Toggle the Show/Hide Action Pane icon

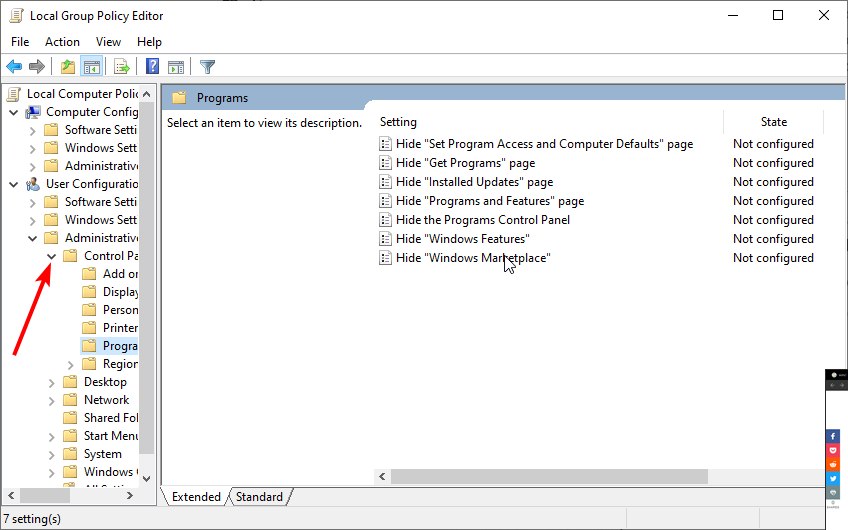click(176, 67)
